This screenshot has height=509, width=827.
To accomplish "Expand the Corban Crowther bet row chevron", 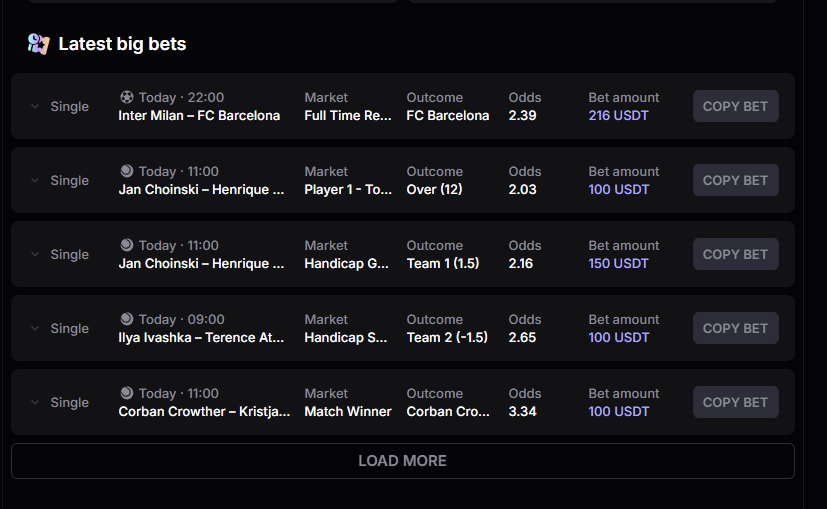I will [x=35, y=403].
